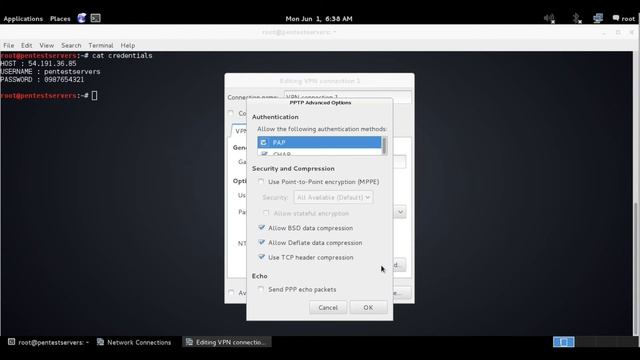Enable Send PPP echo packets

click(x=261, y=289)
